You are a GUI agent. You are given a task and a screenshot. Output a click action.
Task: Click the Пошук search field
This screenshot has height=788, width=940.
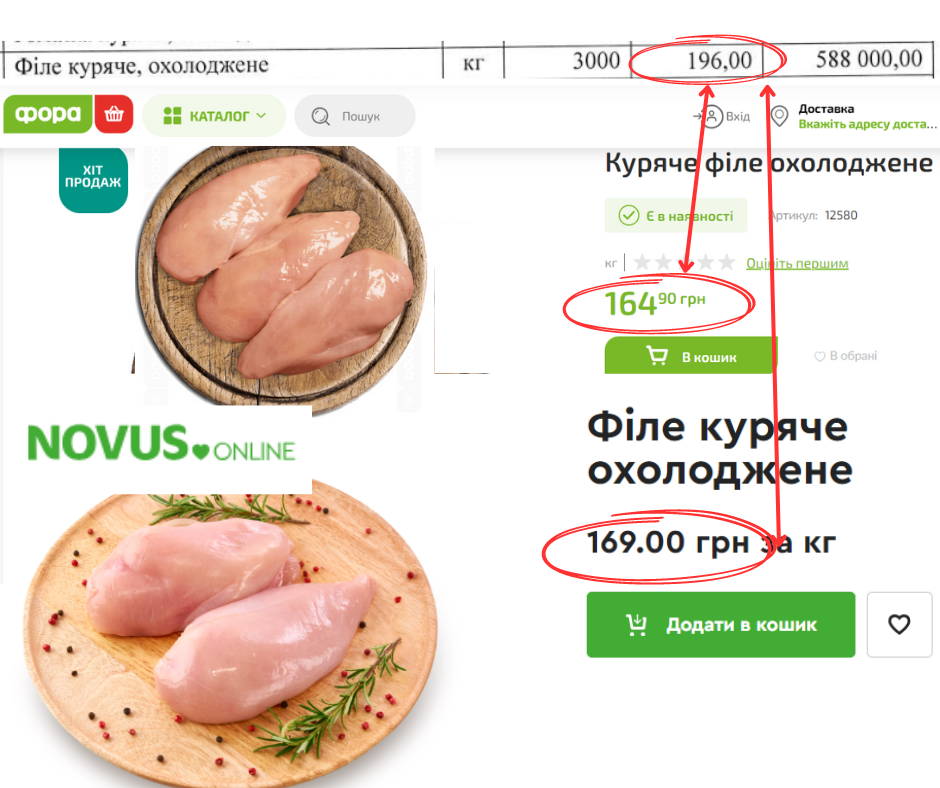[355, 116]
